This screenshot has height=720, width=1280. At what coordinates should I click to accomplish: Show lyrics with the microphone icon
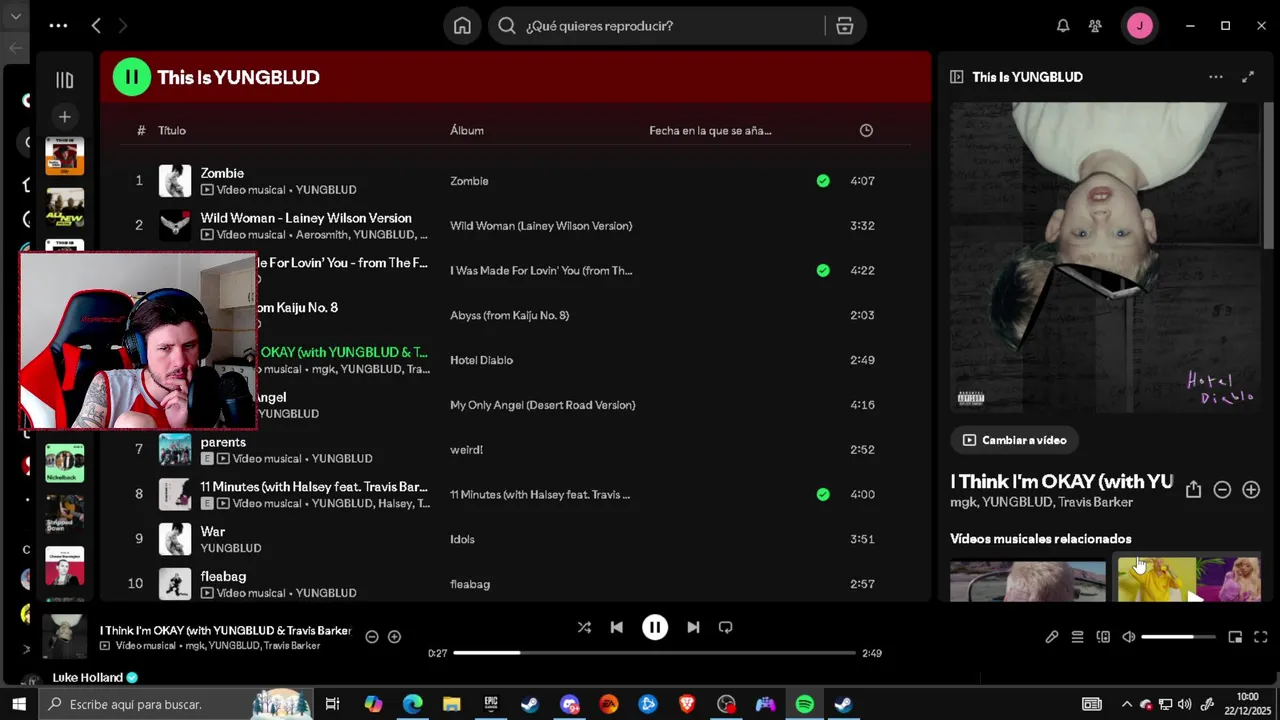(1052, 637)
